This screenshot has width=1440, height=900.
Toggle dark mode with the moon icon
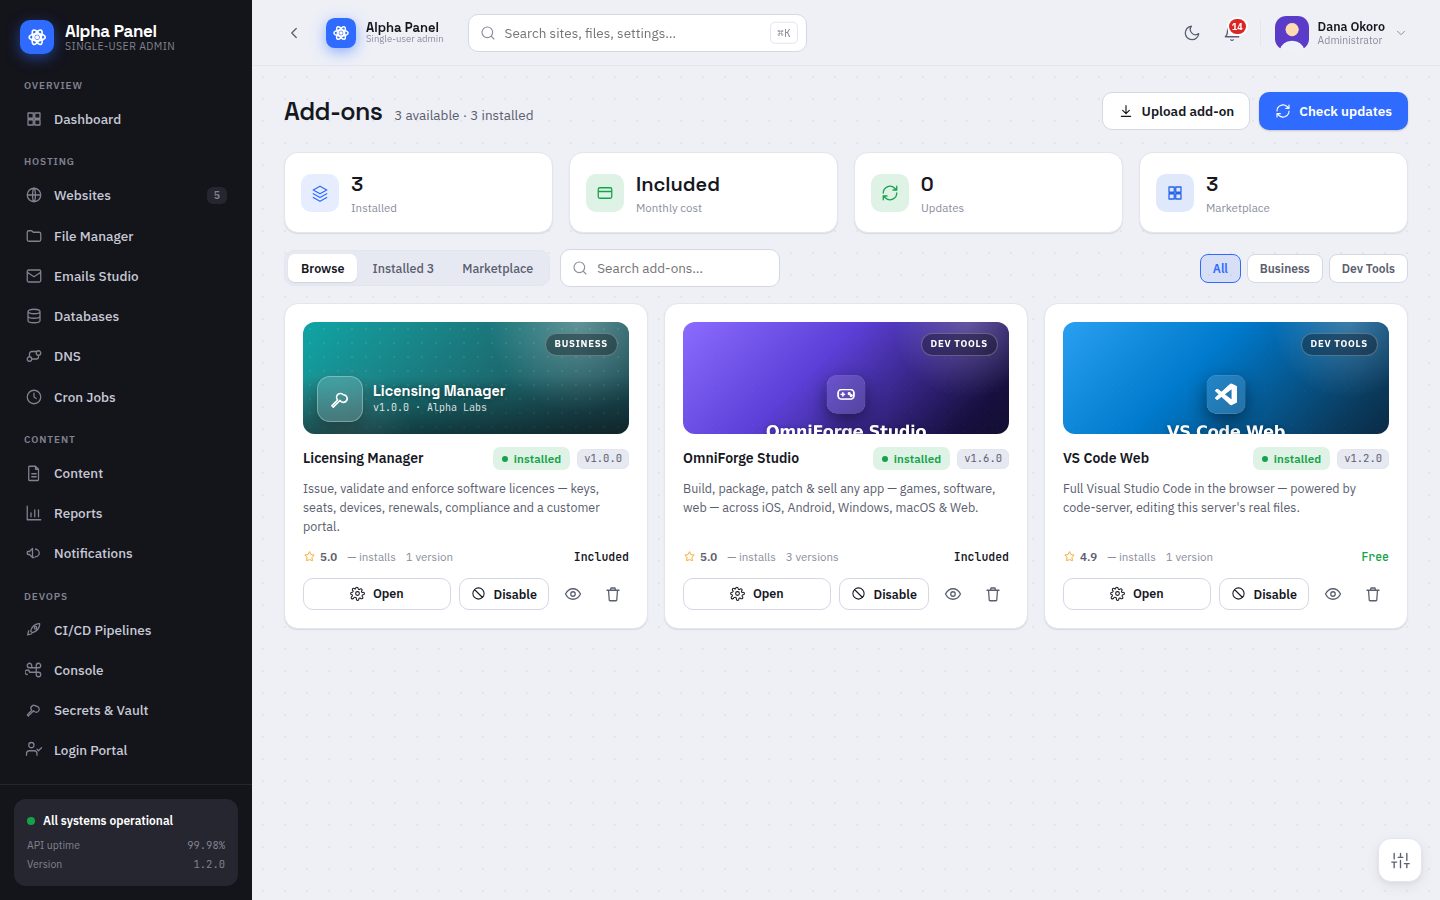click(1192, 33)
